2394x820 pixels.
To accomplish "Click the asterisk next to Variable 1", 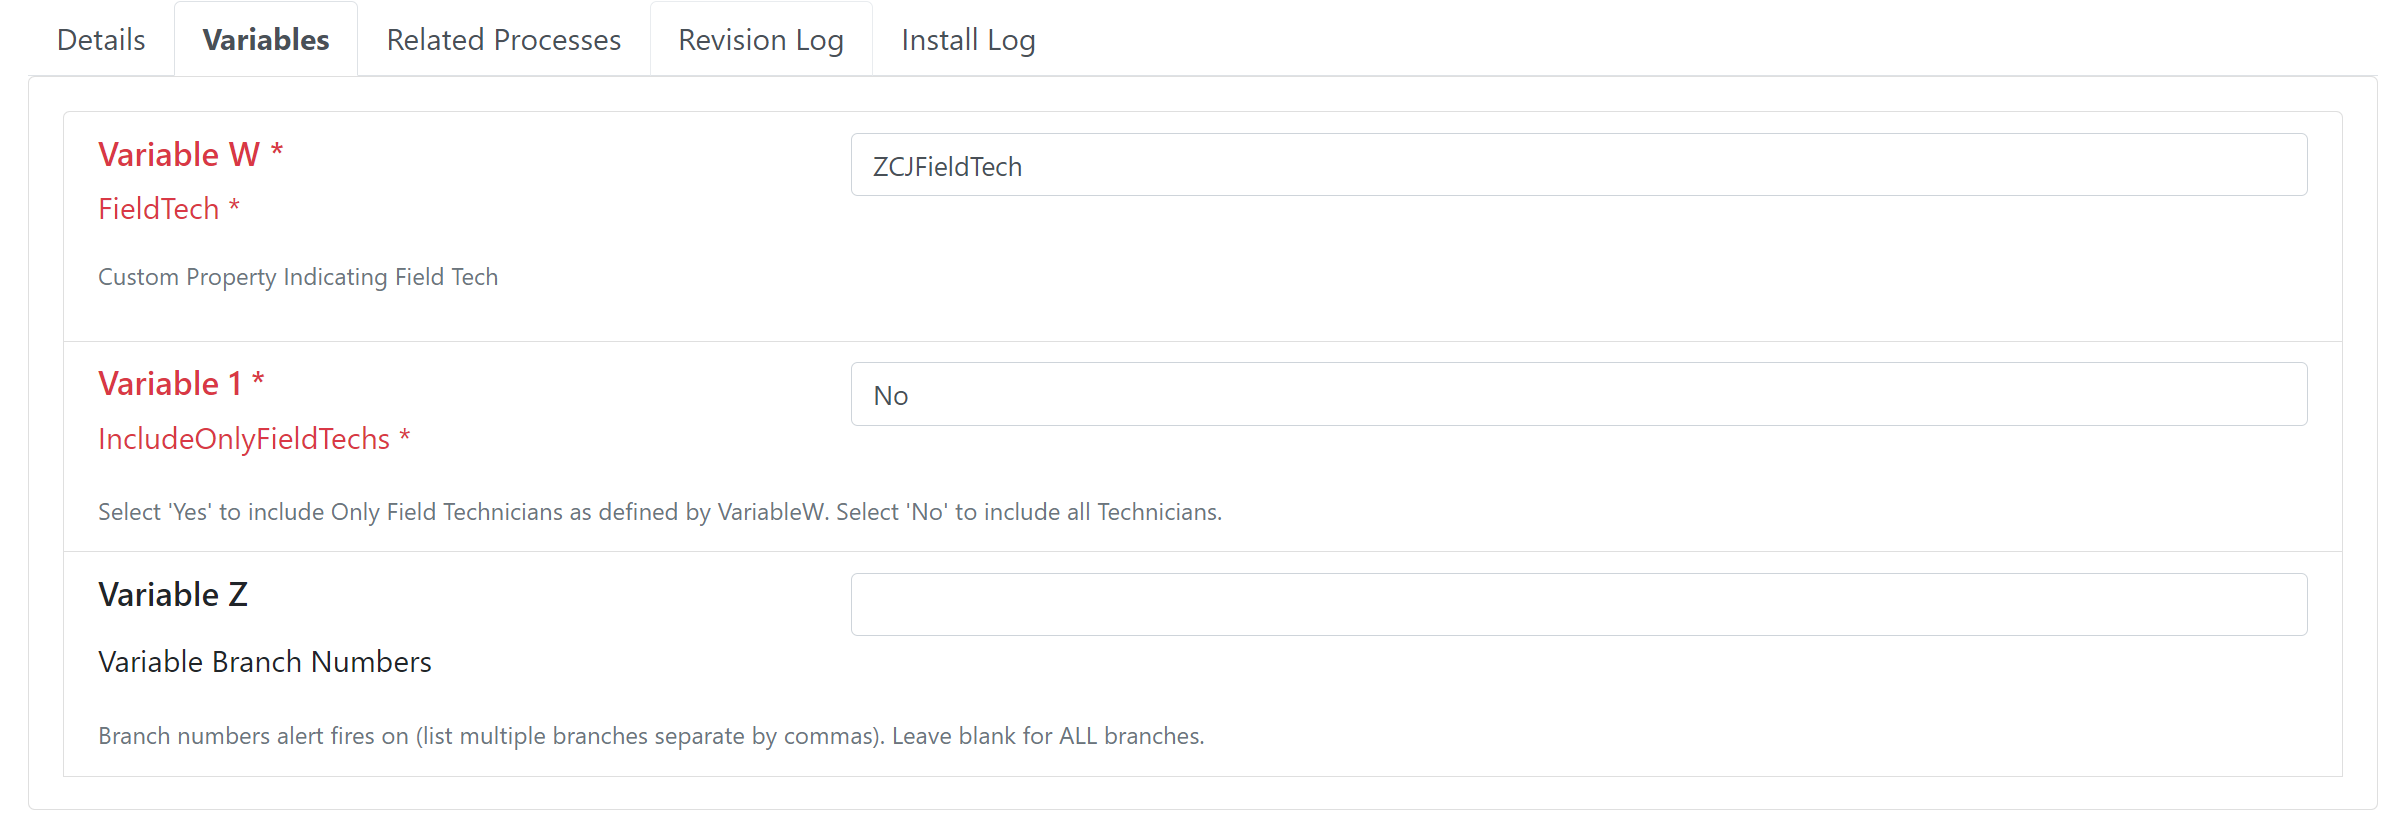I will pos(258,380).
